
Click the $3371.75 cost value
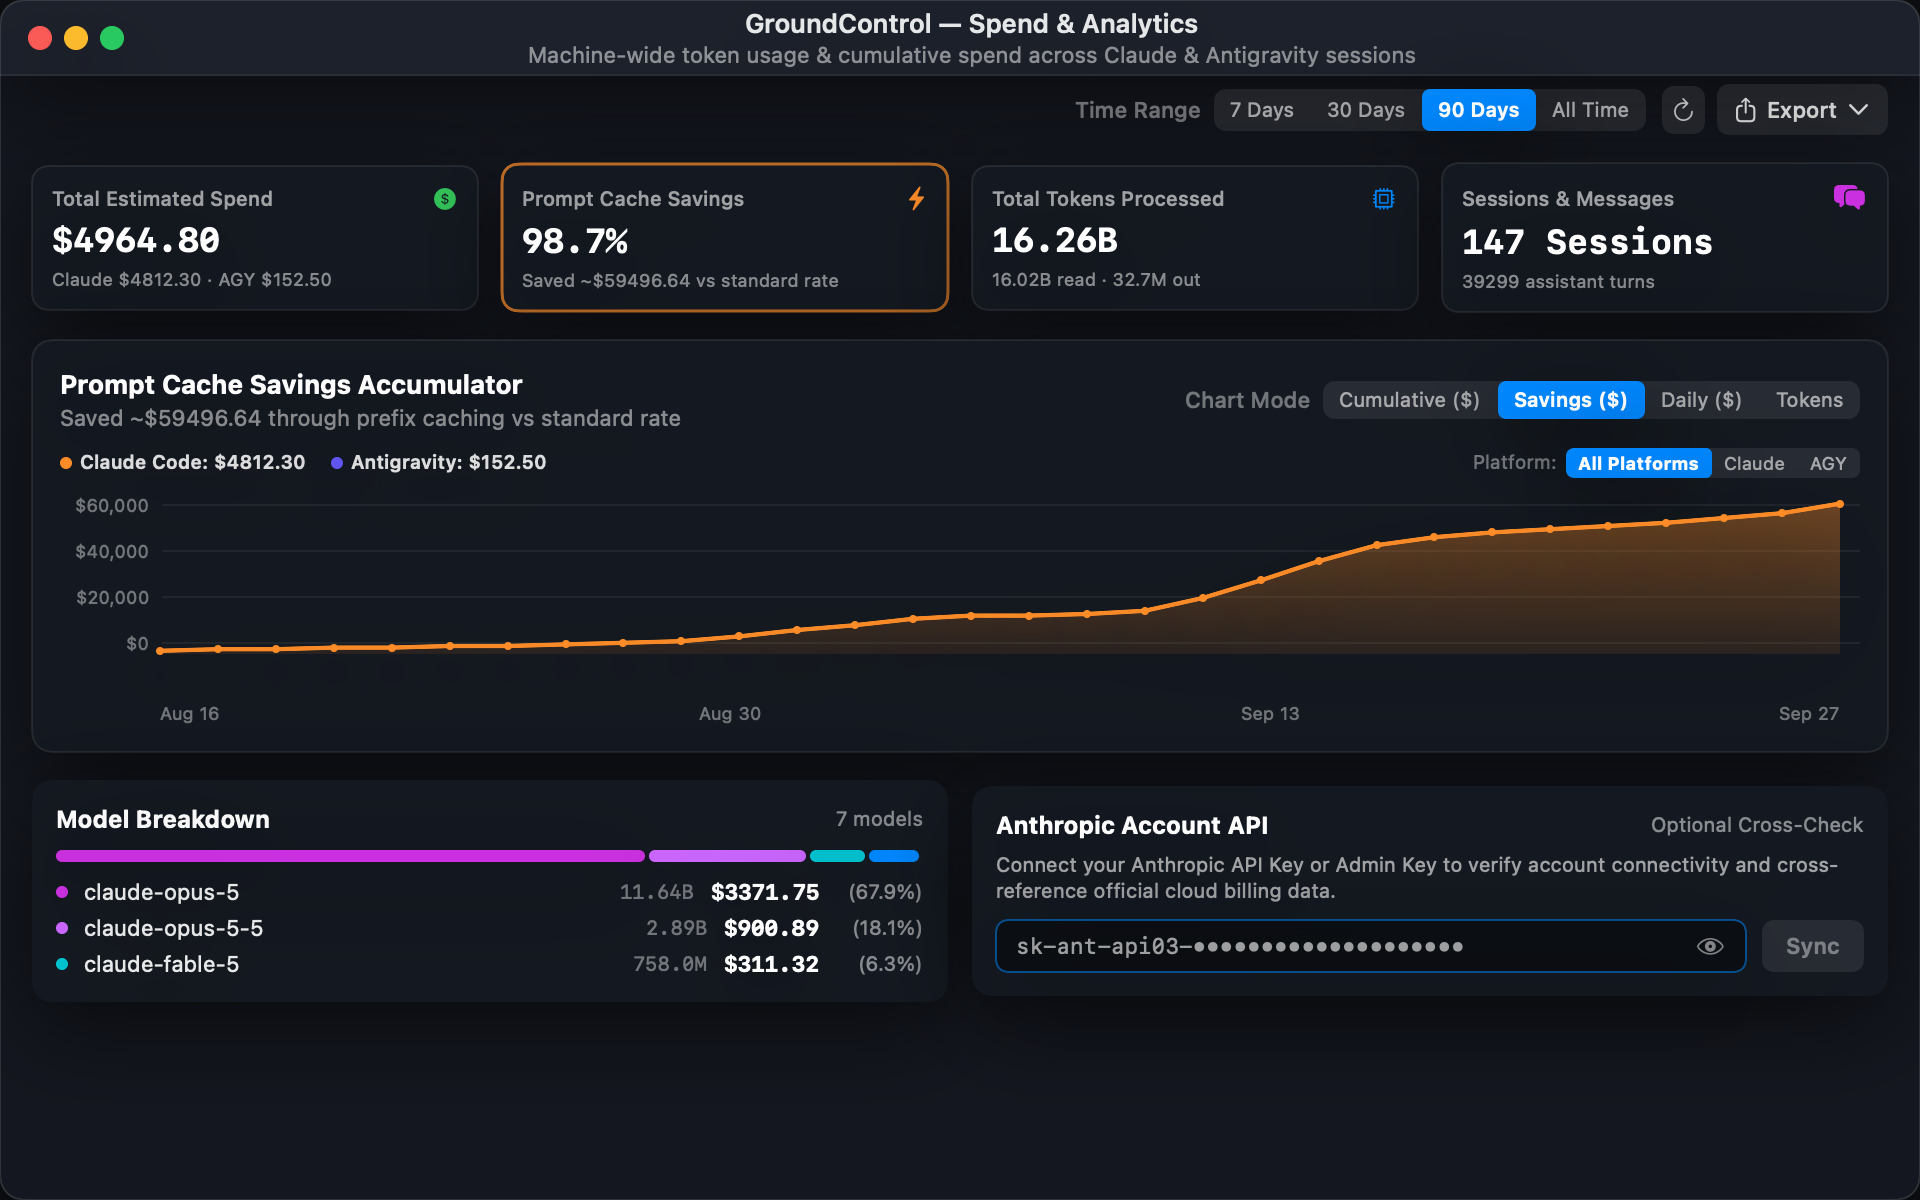click(x=765, y=892)
